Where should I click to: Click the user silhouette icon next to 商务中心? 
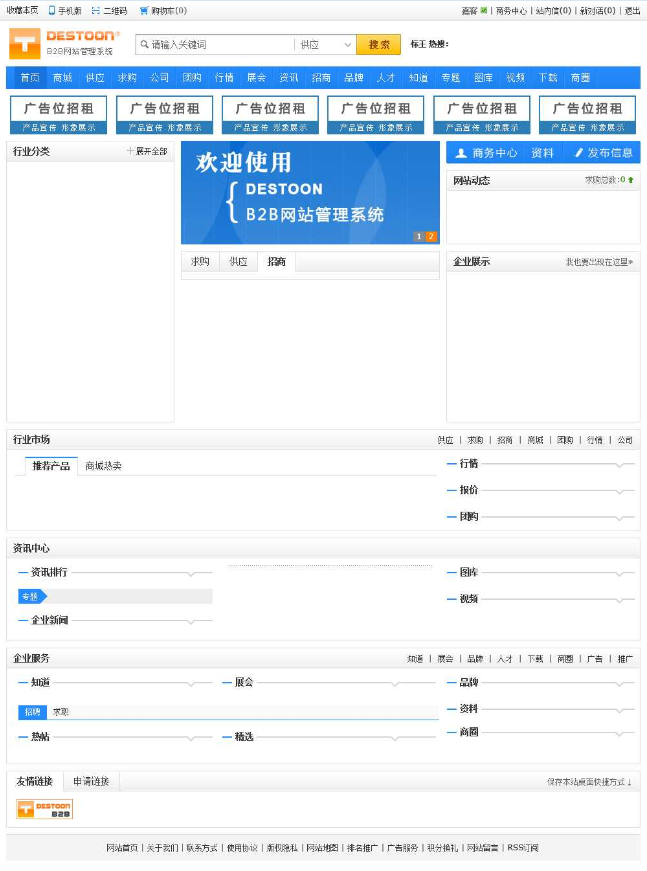click(x=461, y=153)
